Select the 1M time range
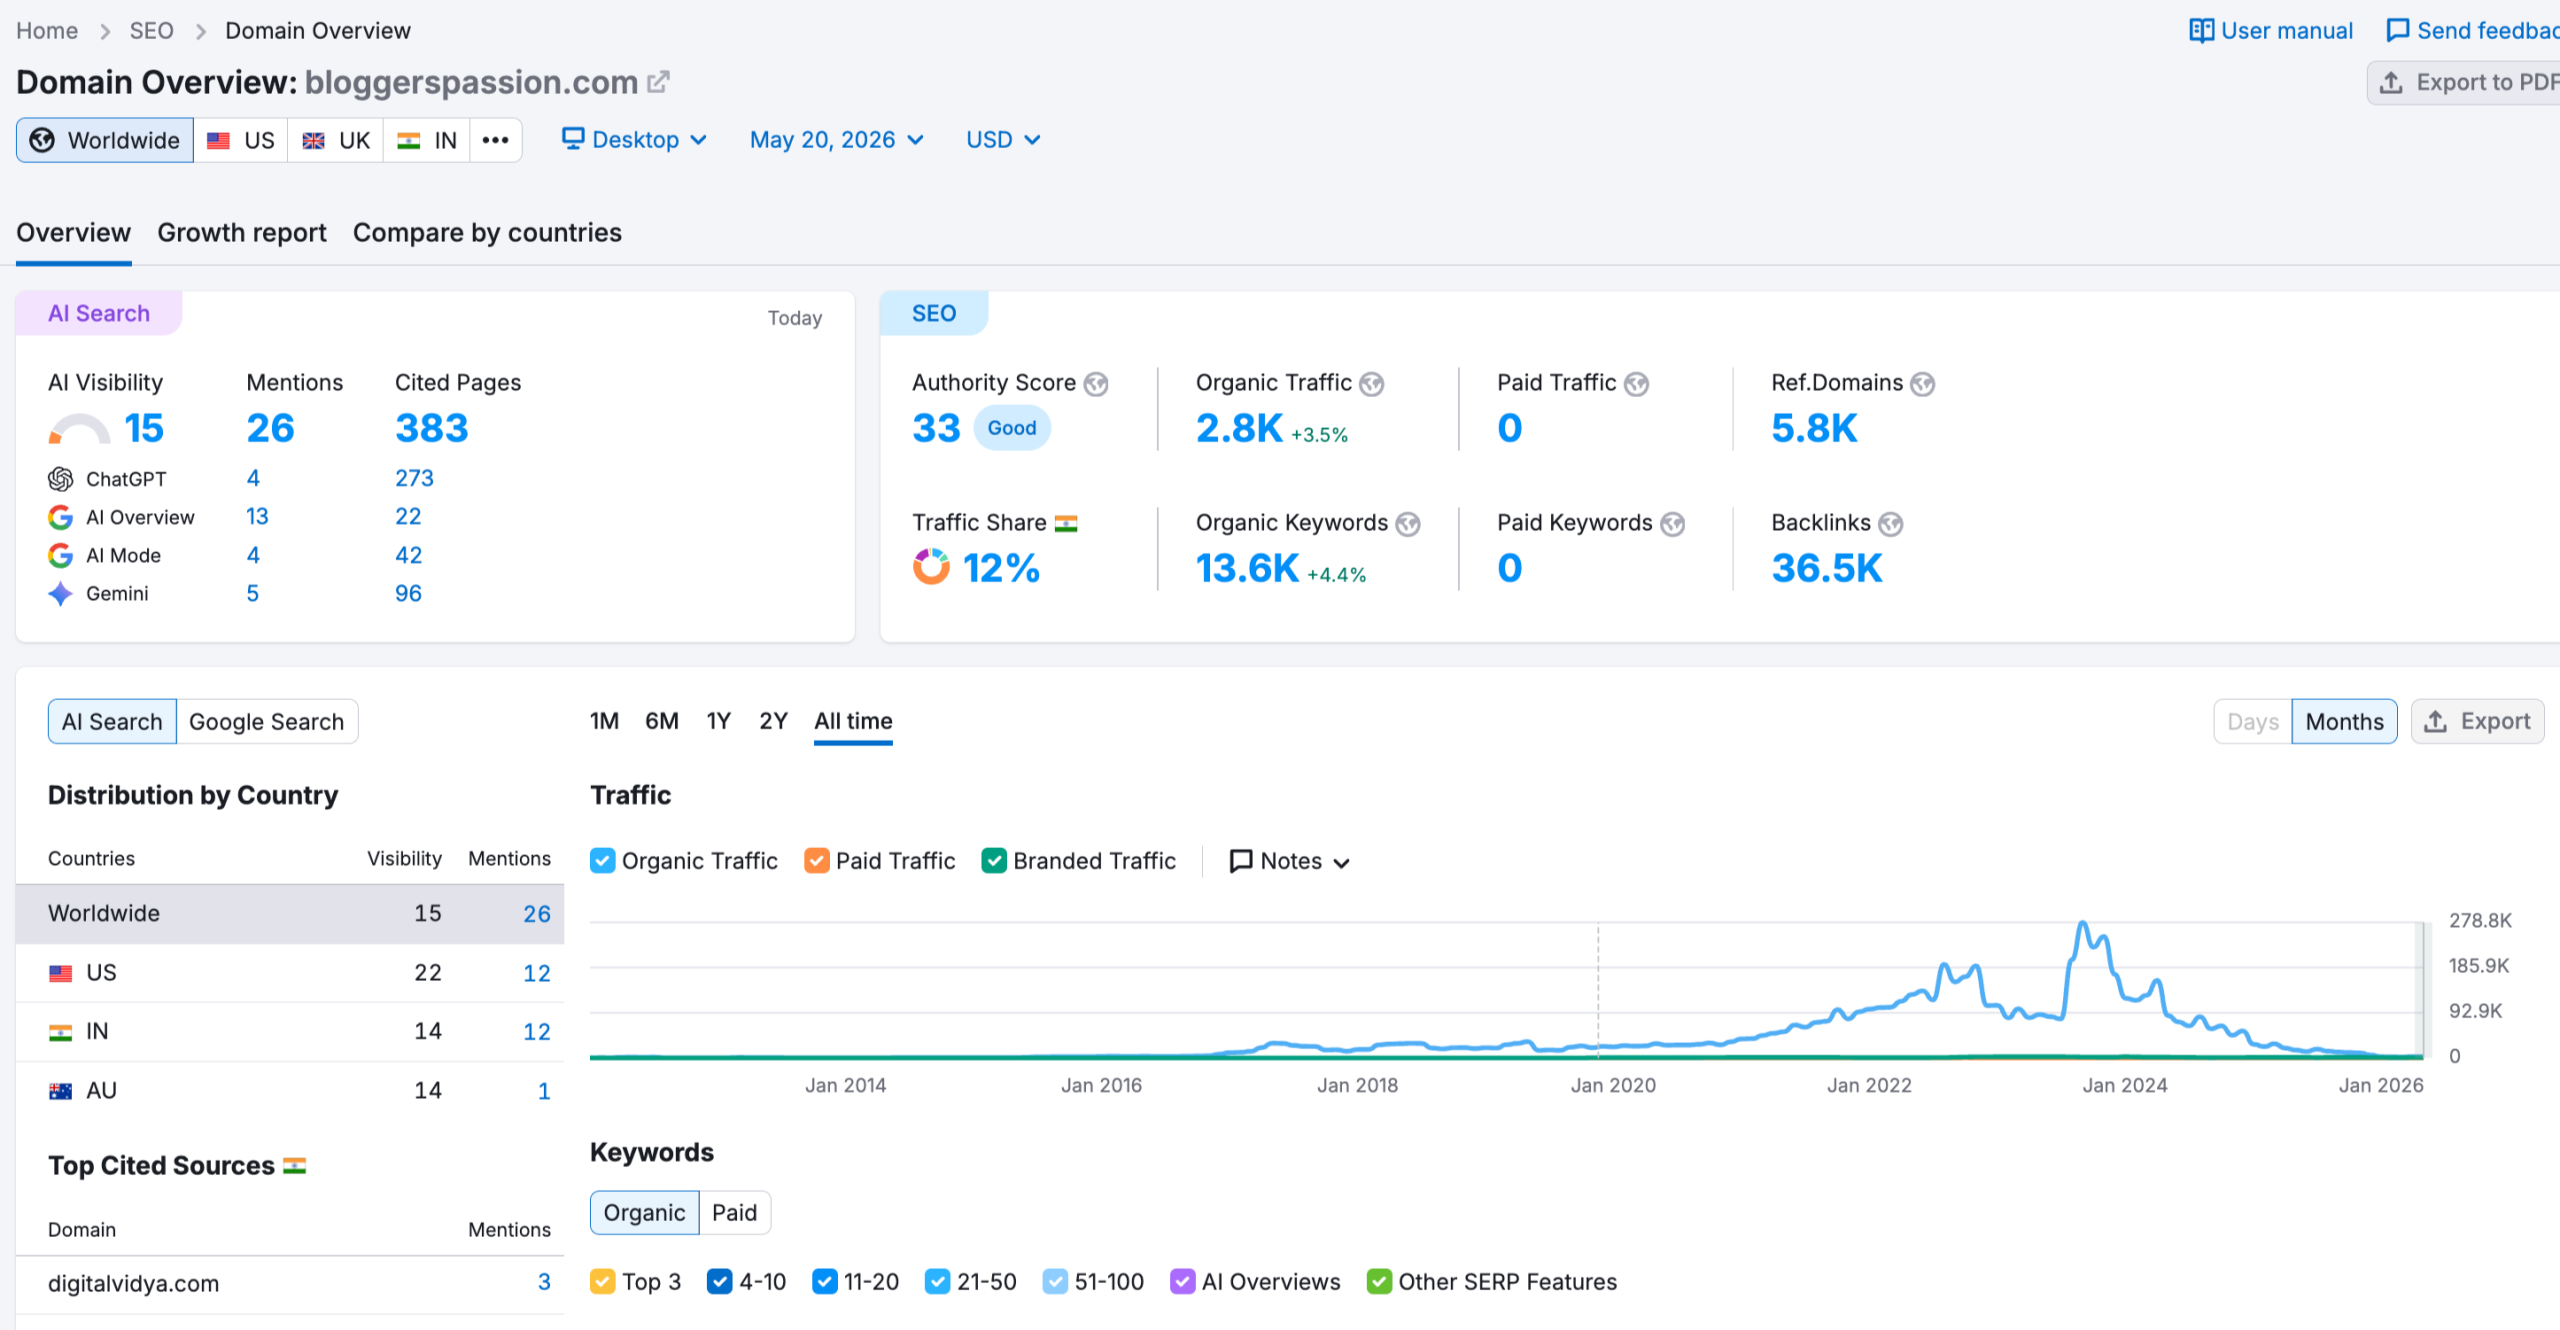 pyautogui.click(x=604, y=721)
